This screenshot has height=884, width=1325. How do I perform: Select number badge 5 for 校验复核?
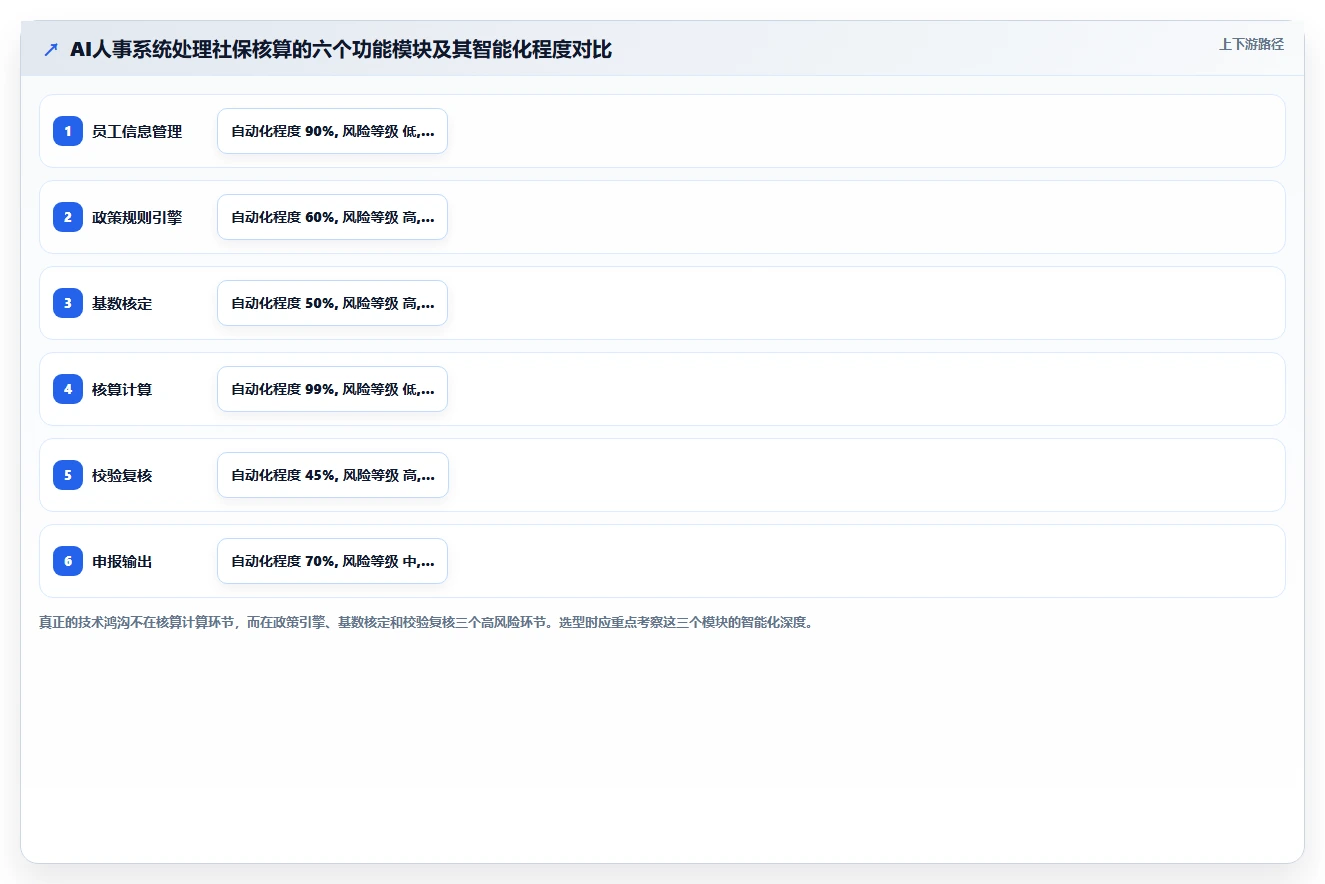pos(68,475)
